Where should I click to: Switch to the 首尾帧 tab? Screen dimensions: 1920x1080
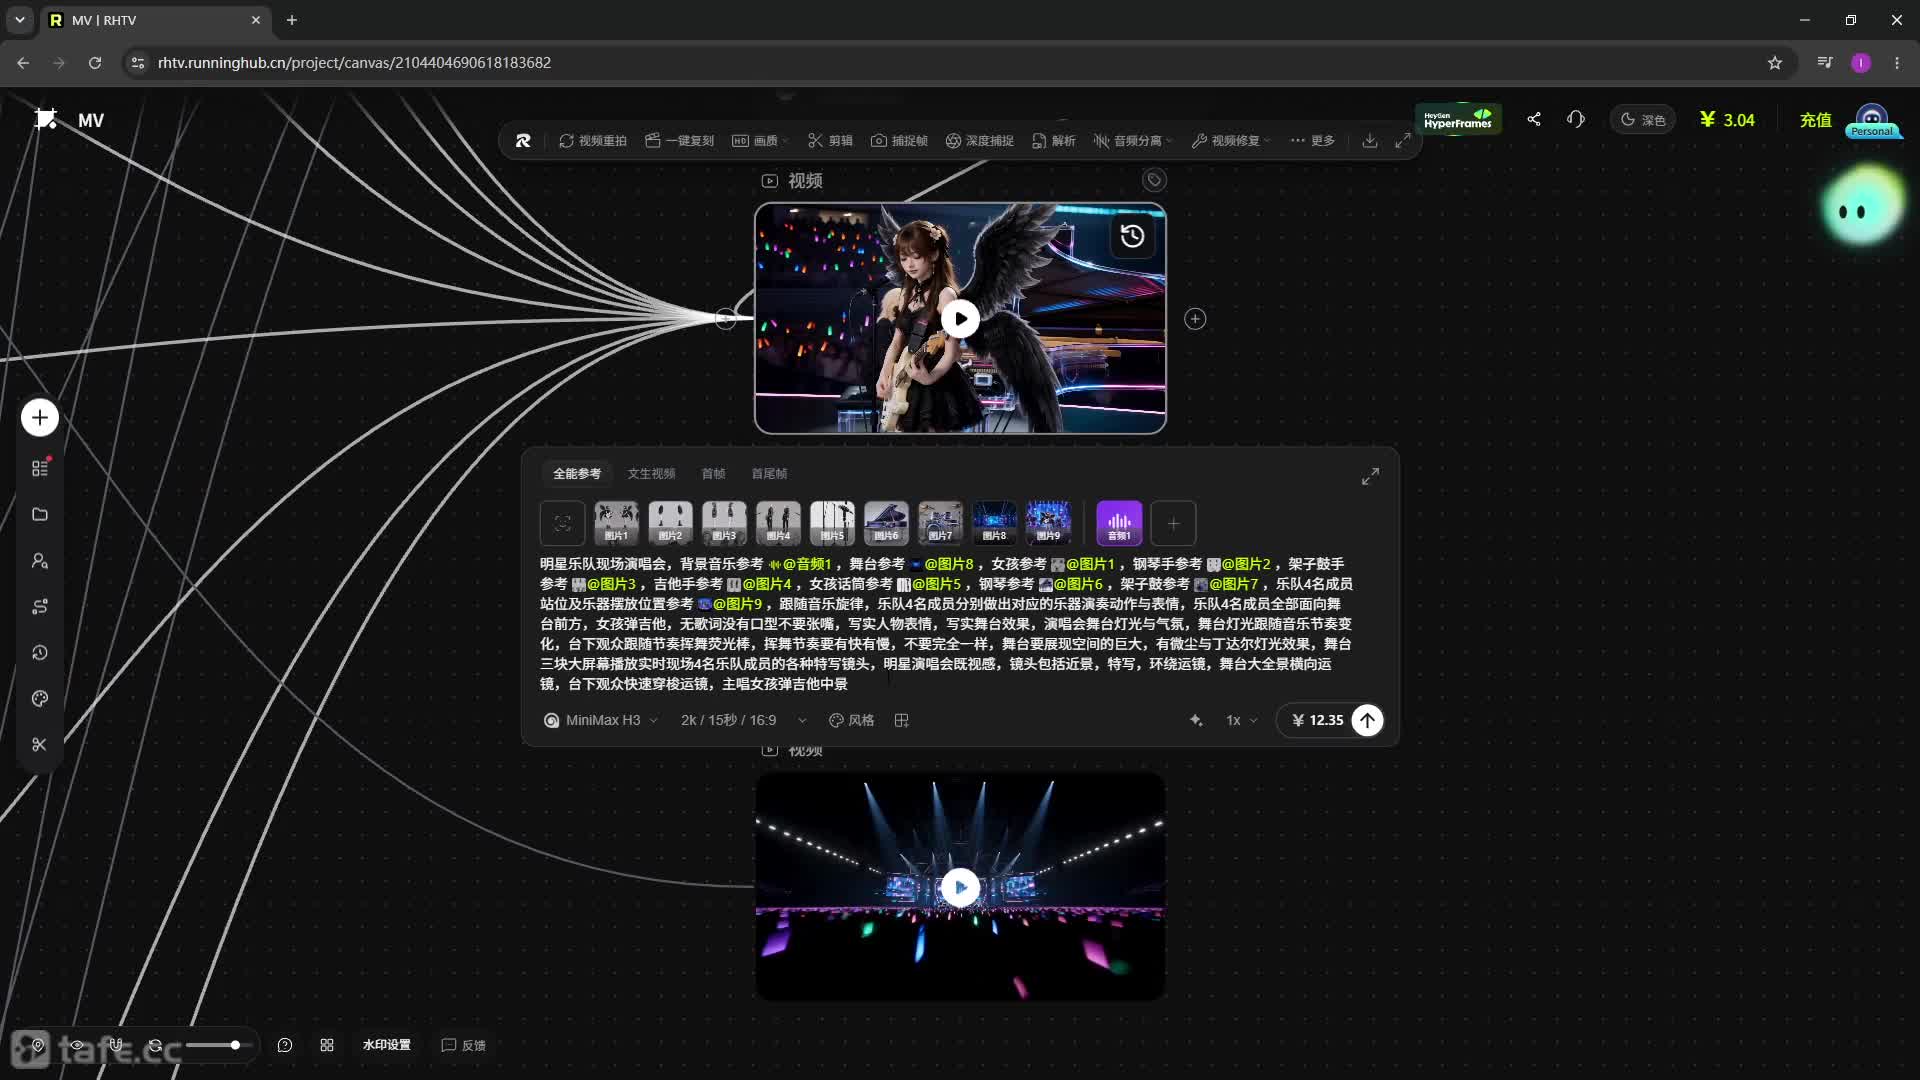(x=769, y=473)
